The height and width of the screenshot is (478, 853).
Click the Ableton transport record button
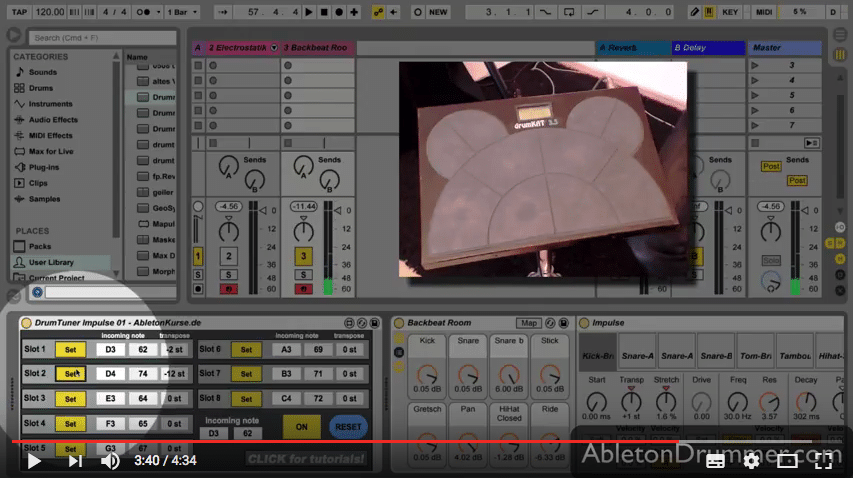[338, 12]
